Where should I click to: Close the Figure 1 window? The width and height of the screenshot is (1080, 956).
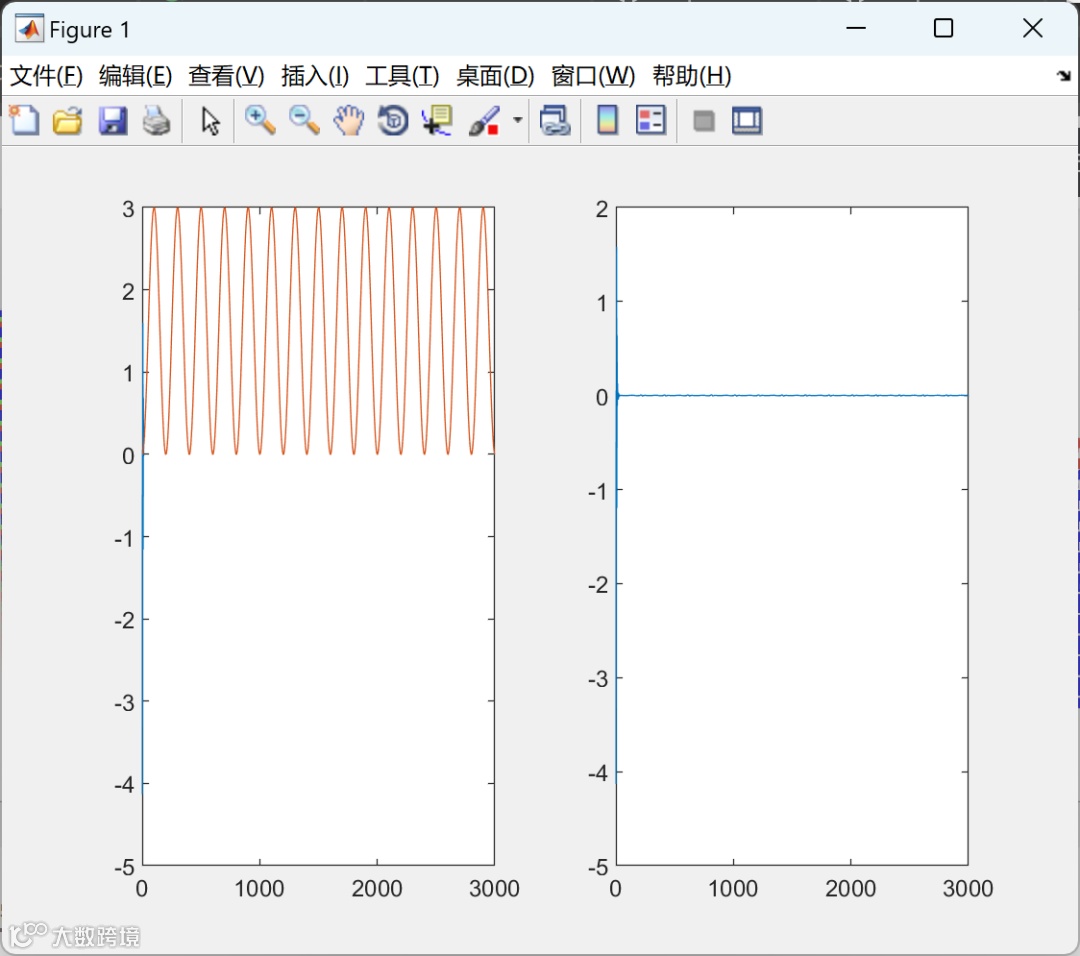click(x=1032, y=28)
